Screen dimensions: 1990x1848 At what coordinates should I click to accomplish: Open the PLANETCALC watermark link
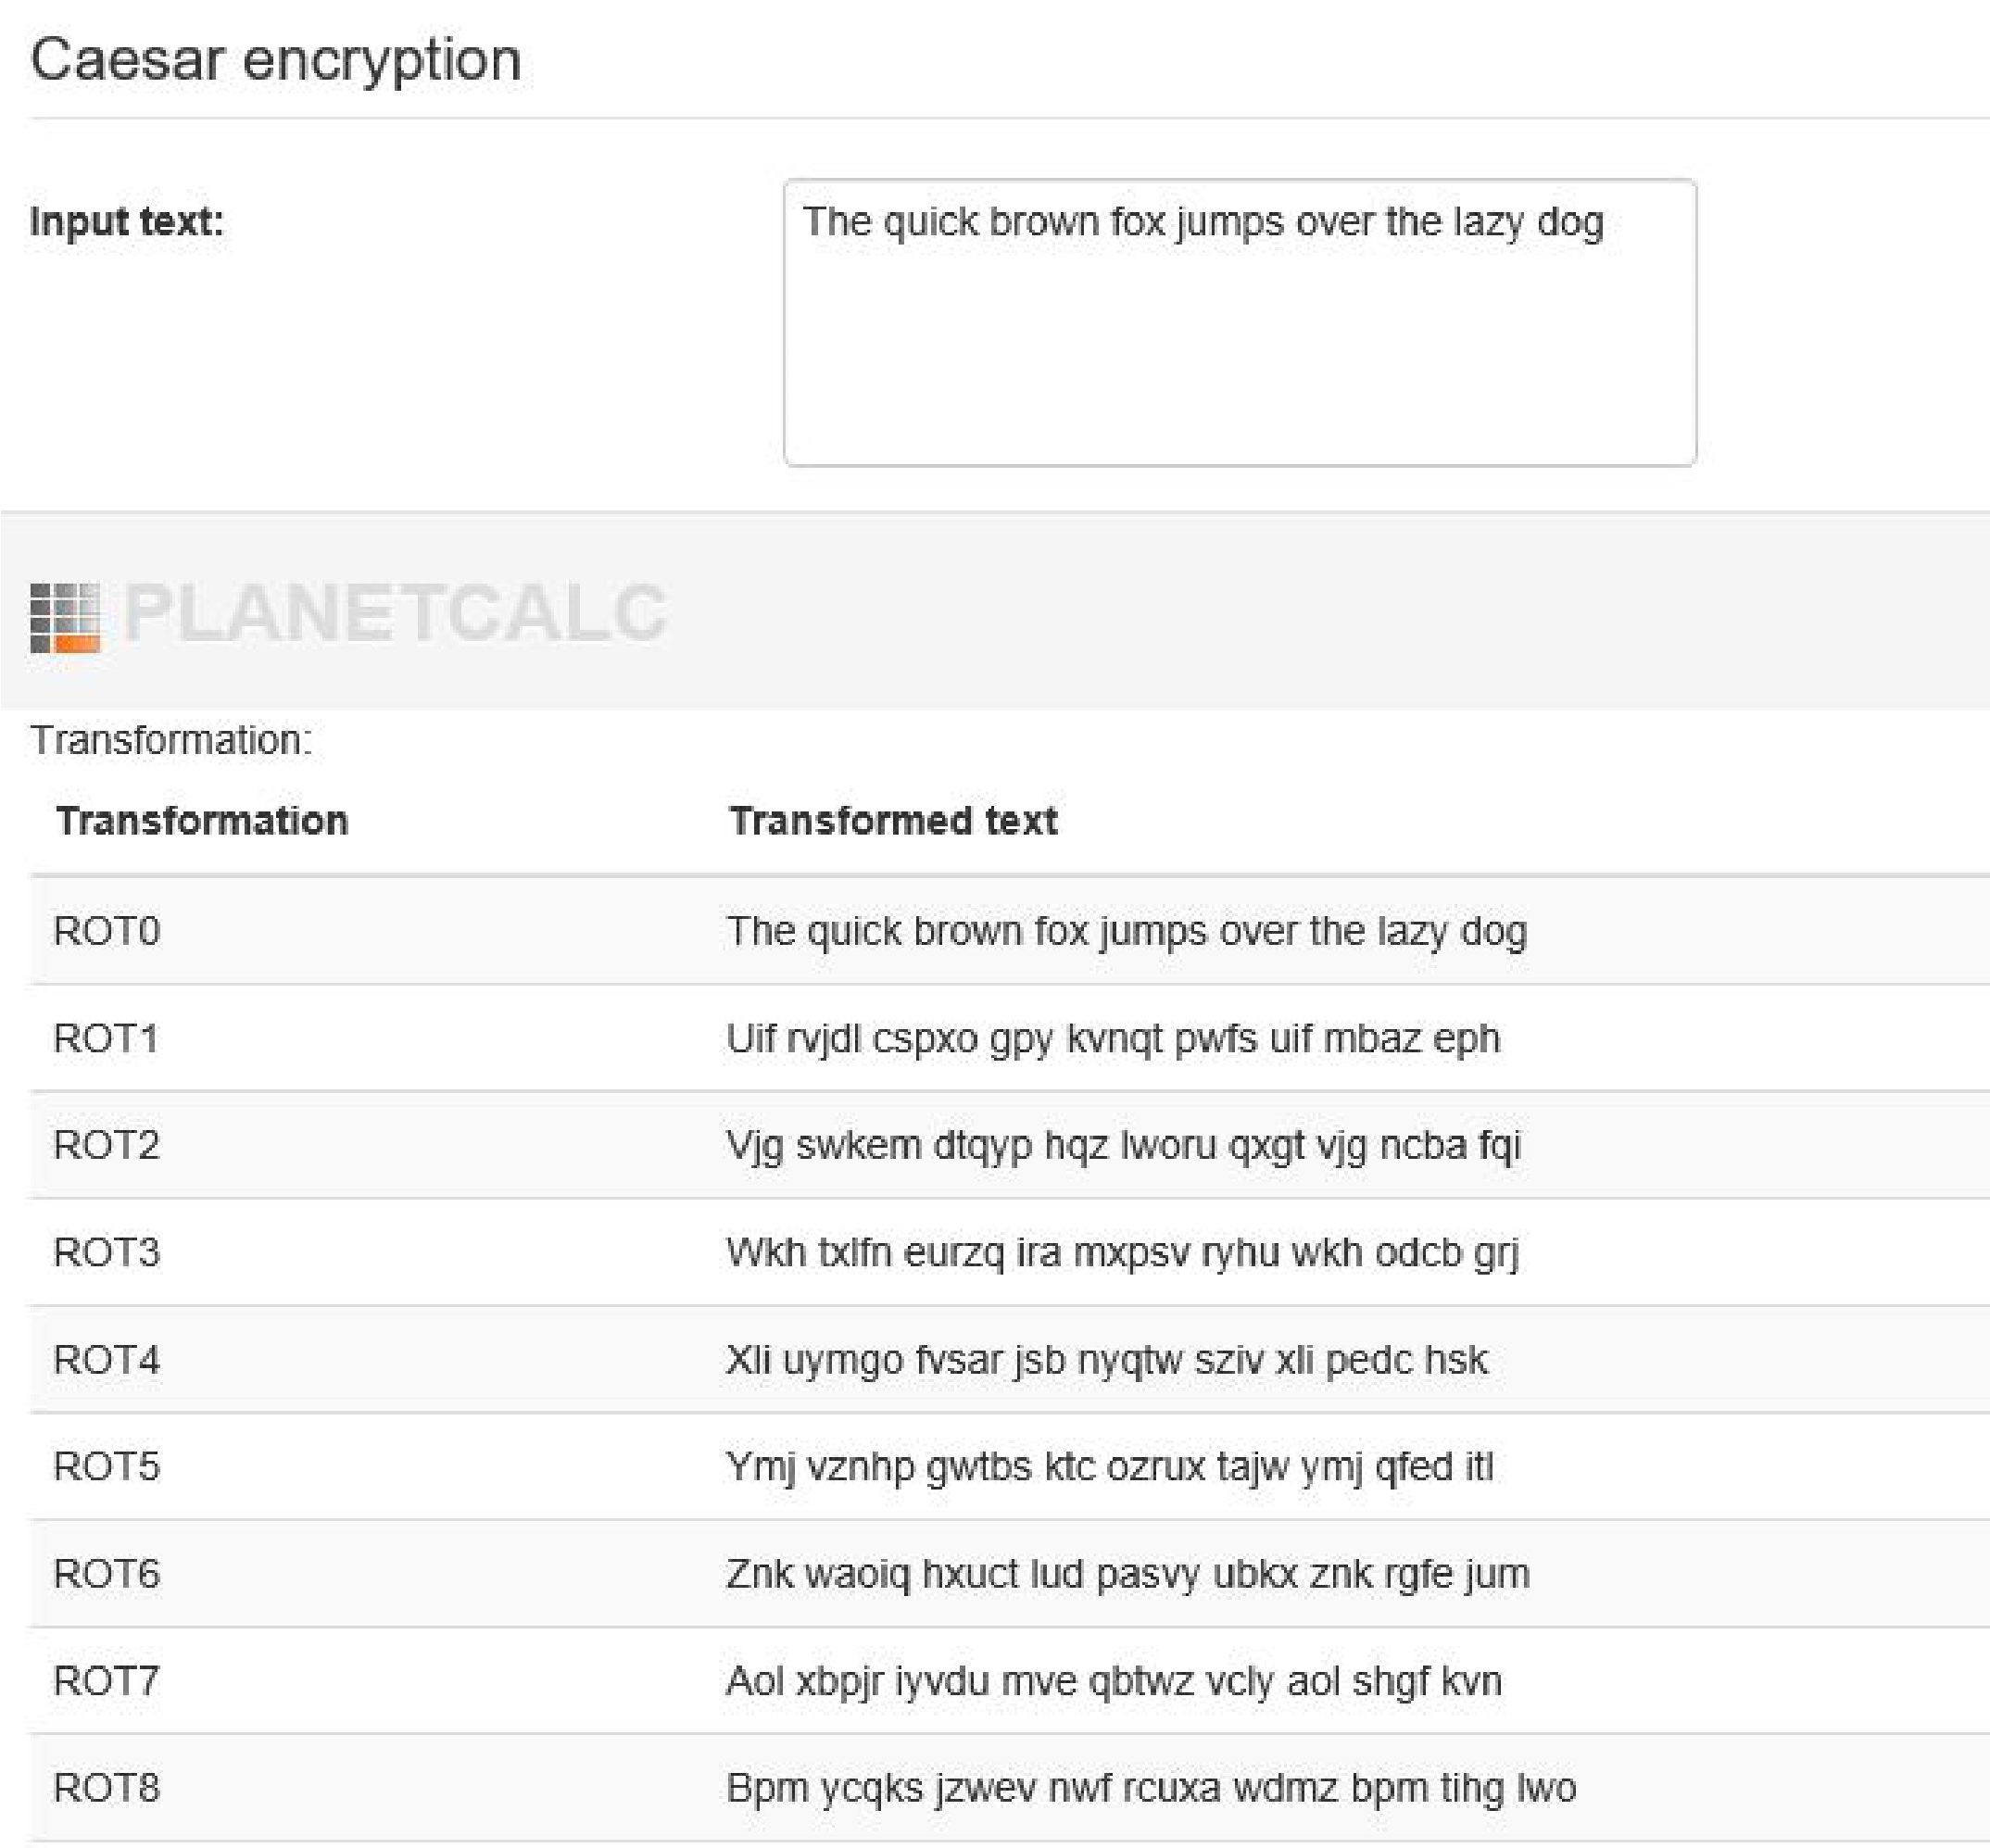pos(394,612)
